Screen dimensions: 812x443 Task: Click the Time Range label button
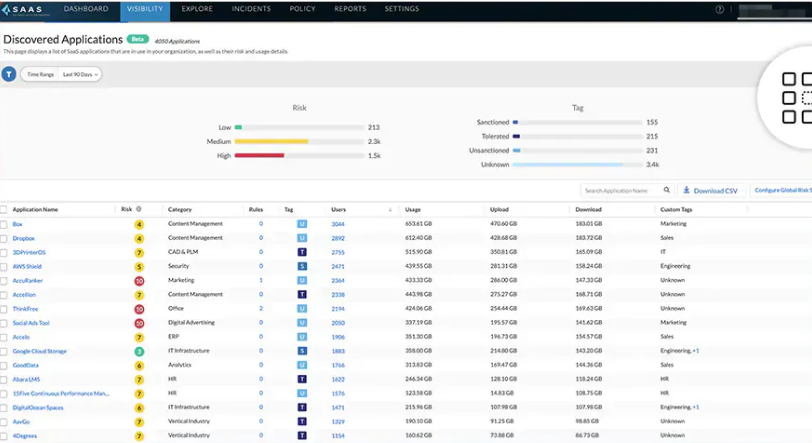(40, 74)
